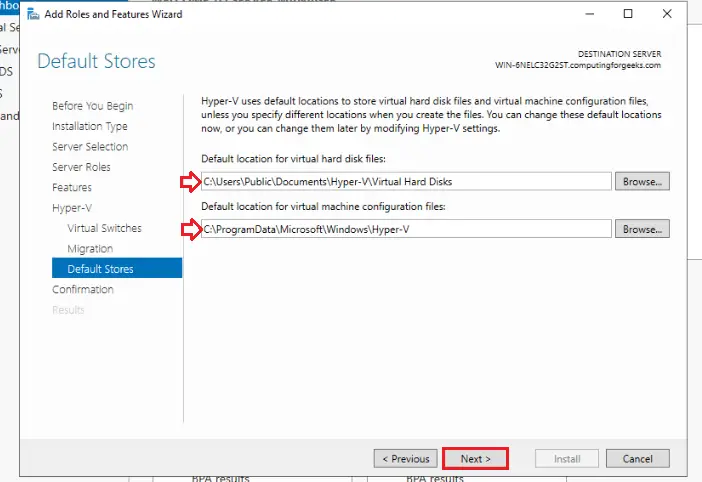The width and height of the screenshot is (702, 482).
Task: Click the Next button
Action: click(475, 459)
